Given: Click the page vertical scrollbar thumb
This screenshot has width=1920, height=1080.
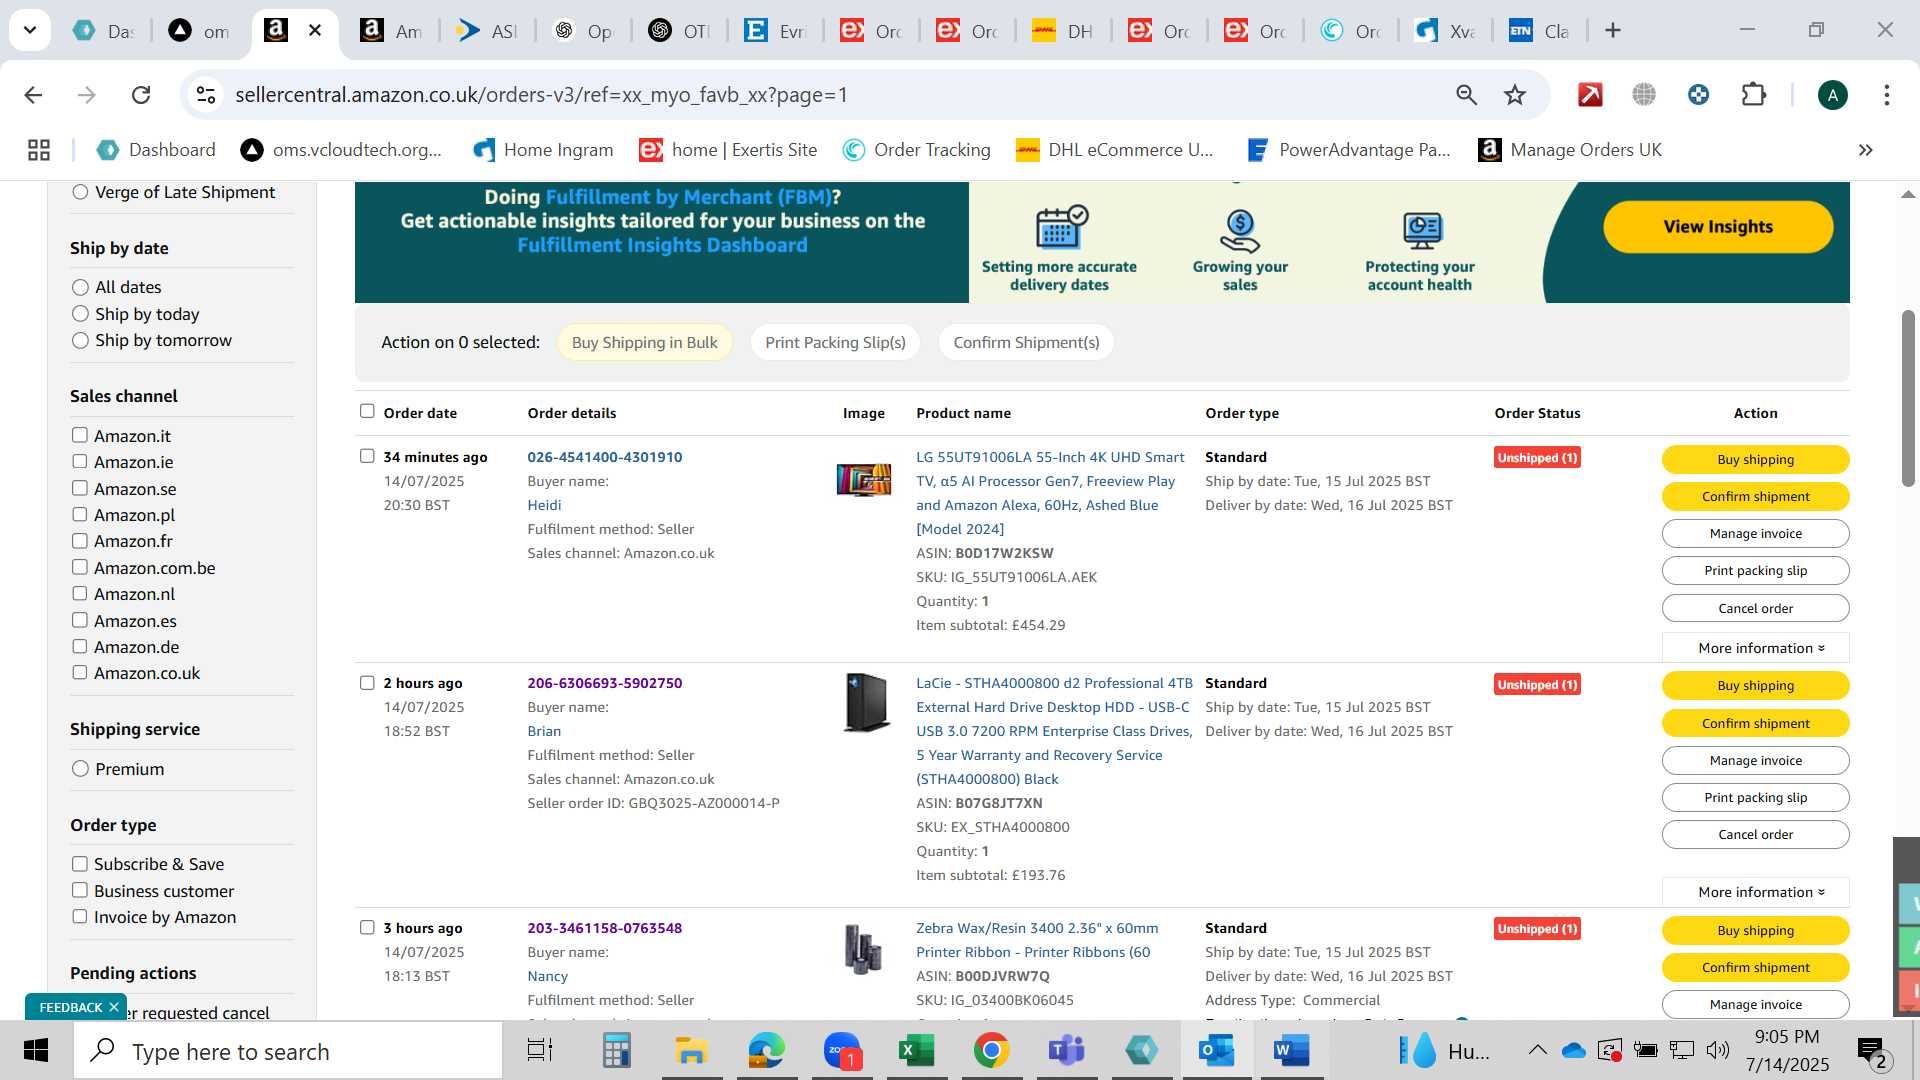Looking at the screenshot, I should tap(1908, 398).
